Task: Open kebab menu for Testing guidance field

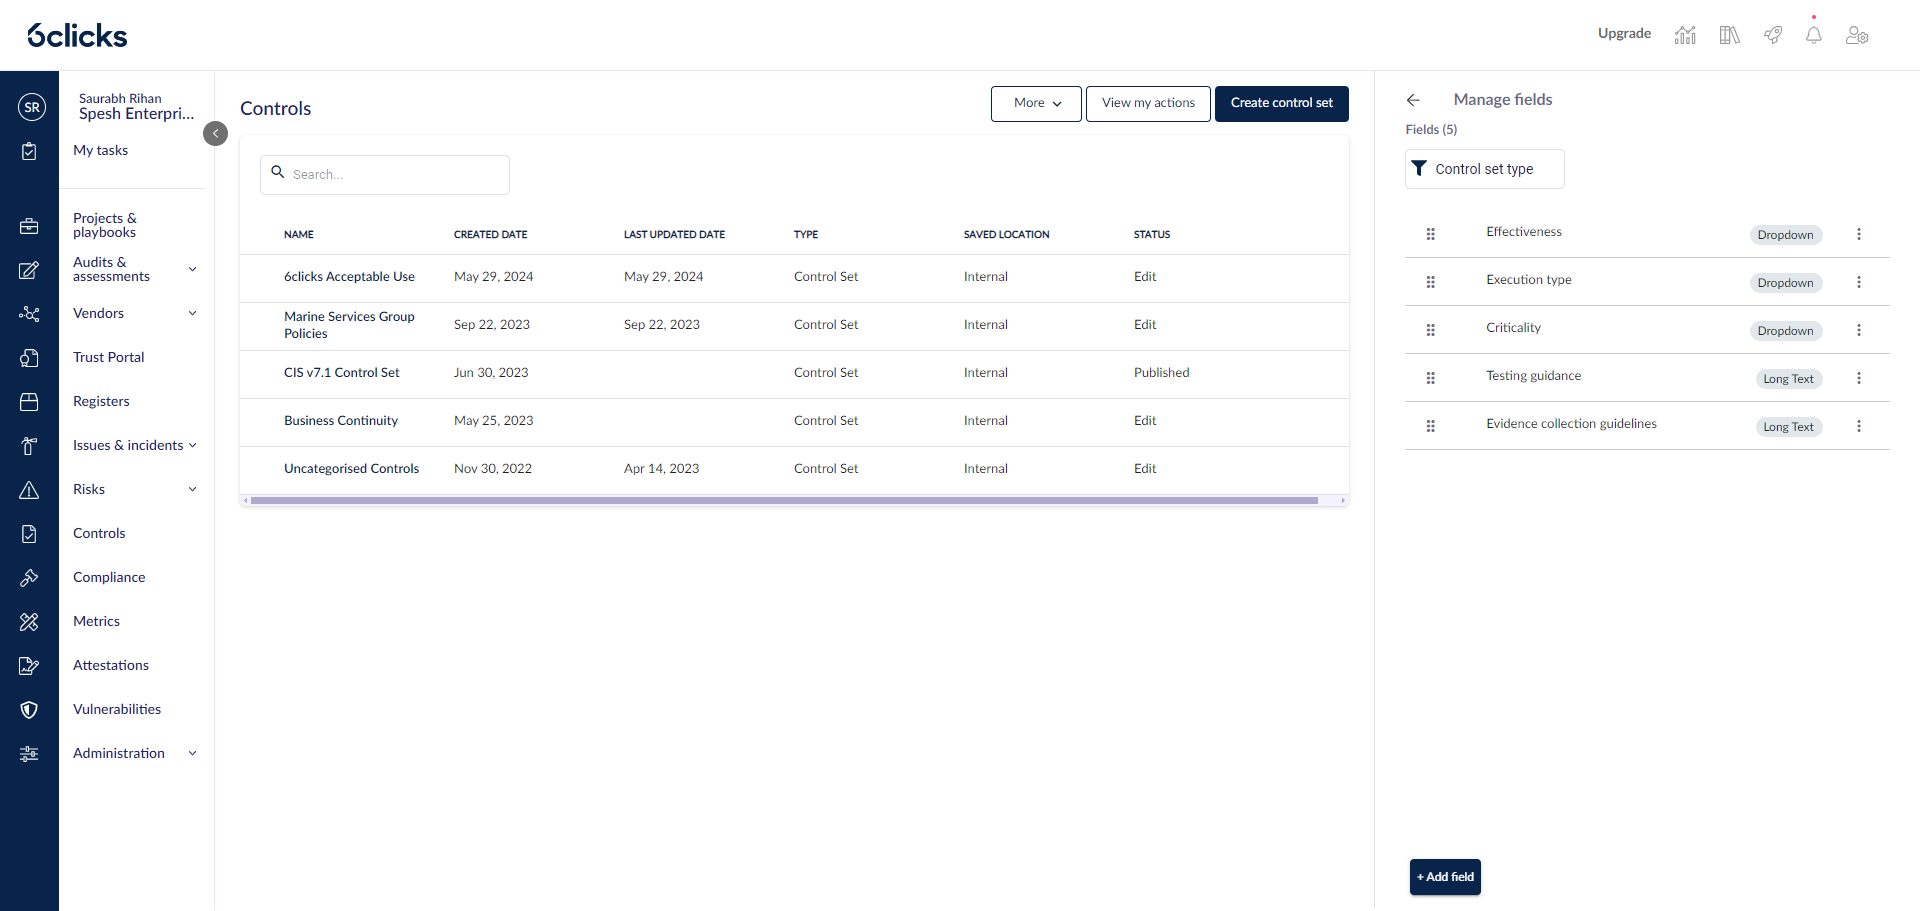Action: (1858, 378)
